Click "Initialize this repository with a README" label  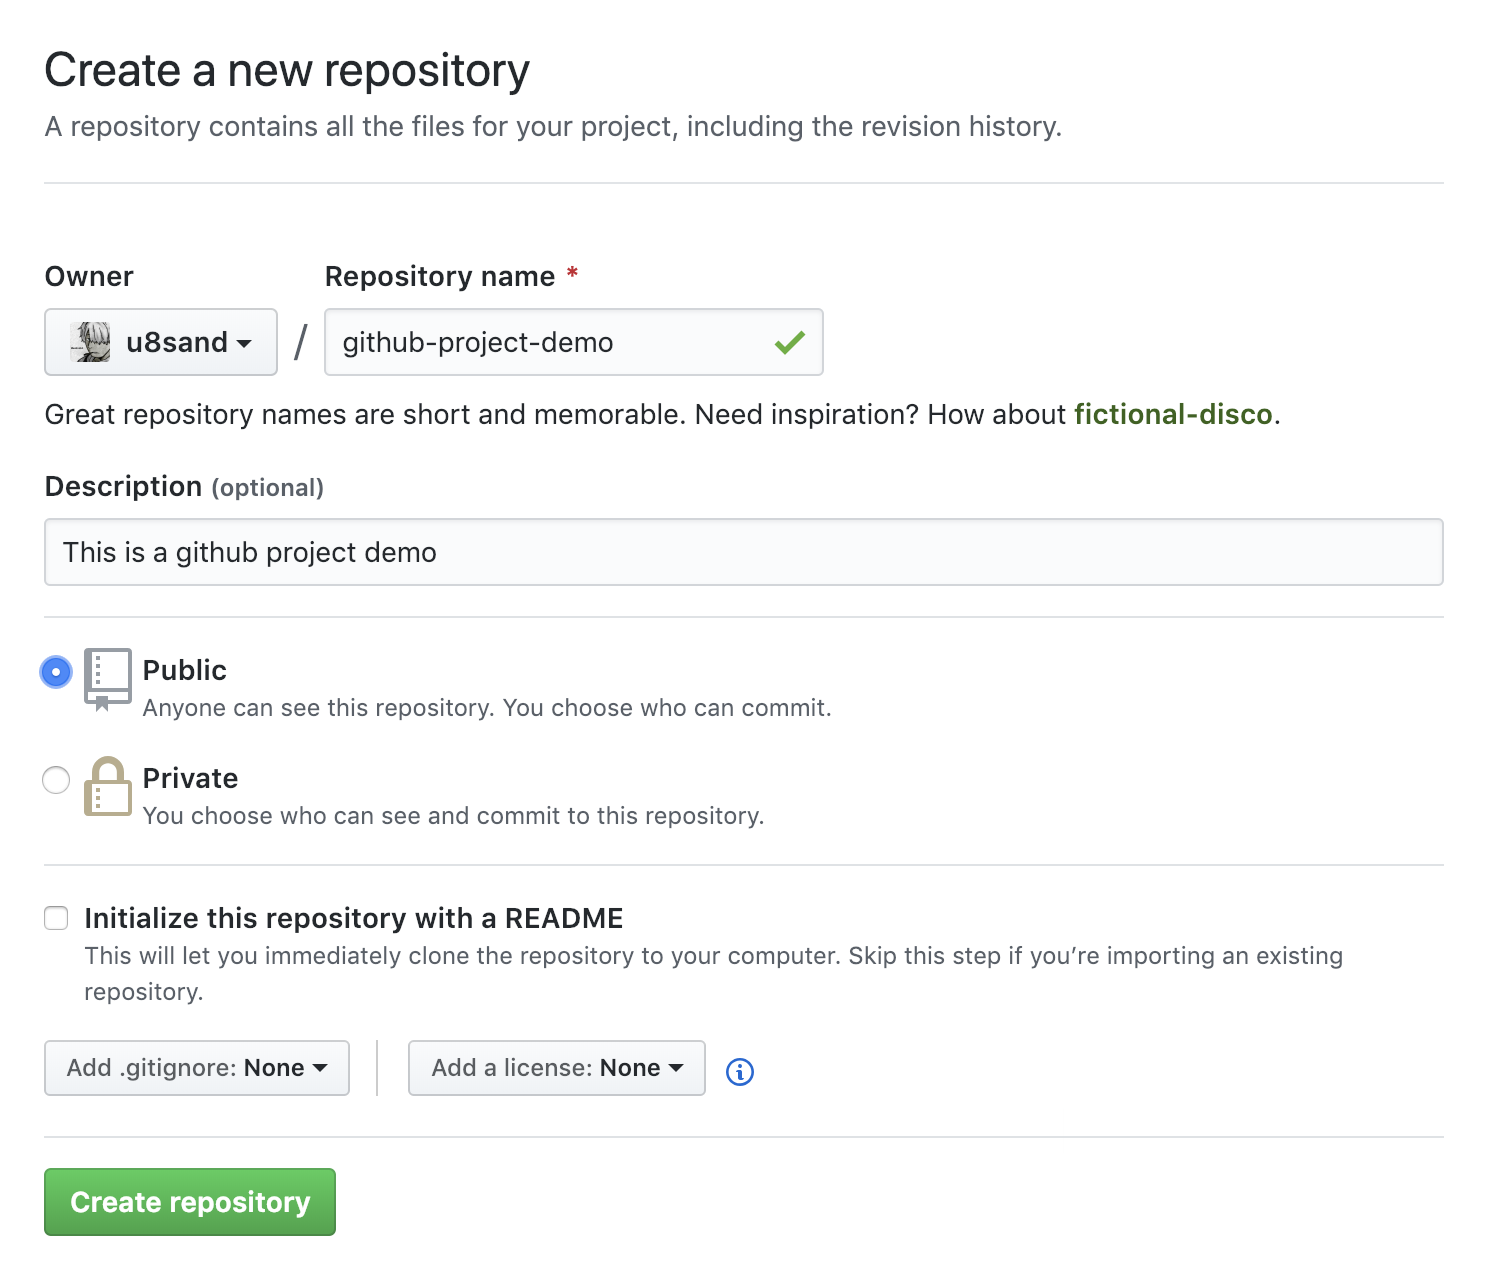pos(354,918)
